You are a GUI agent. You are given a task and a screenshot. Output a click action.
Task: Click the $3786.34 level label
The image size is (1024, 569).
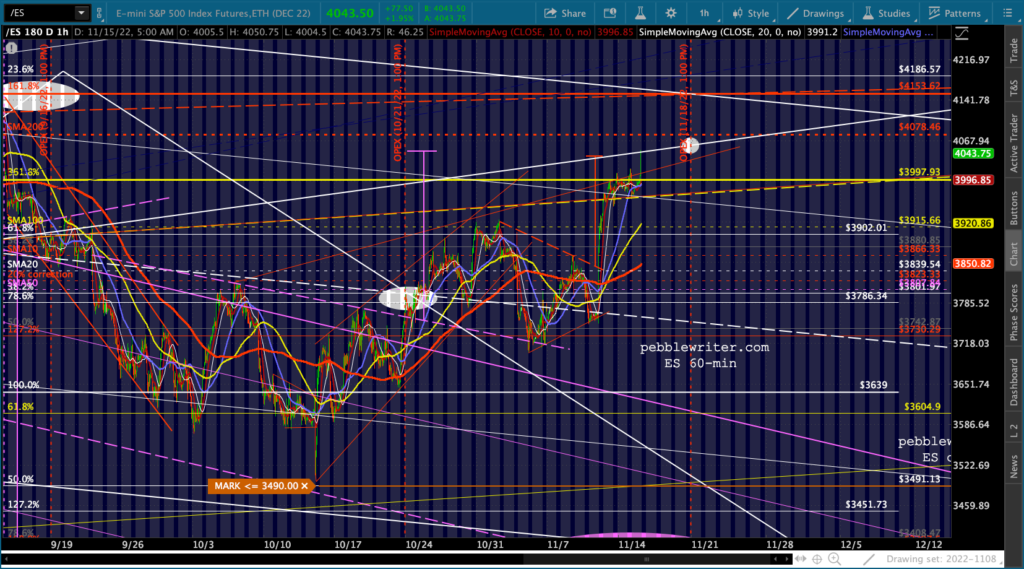click(866, 296)
